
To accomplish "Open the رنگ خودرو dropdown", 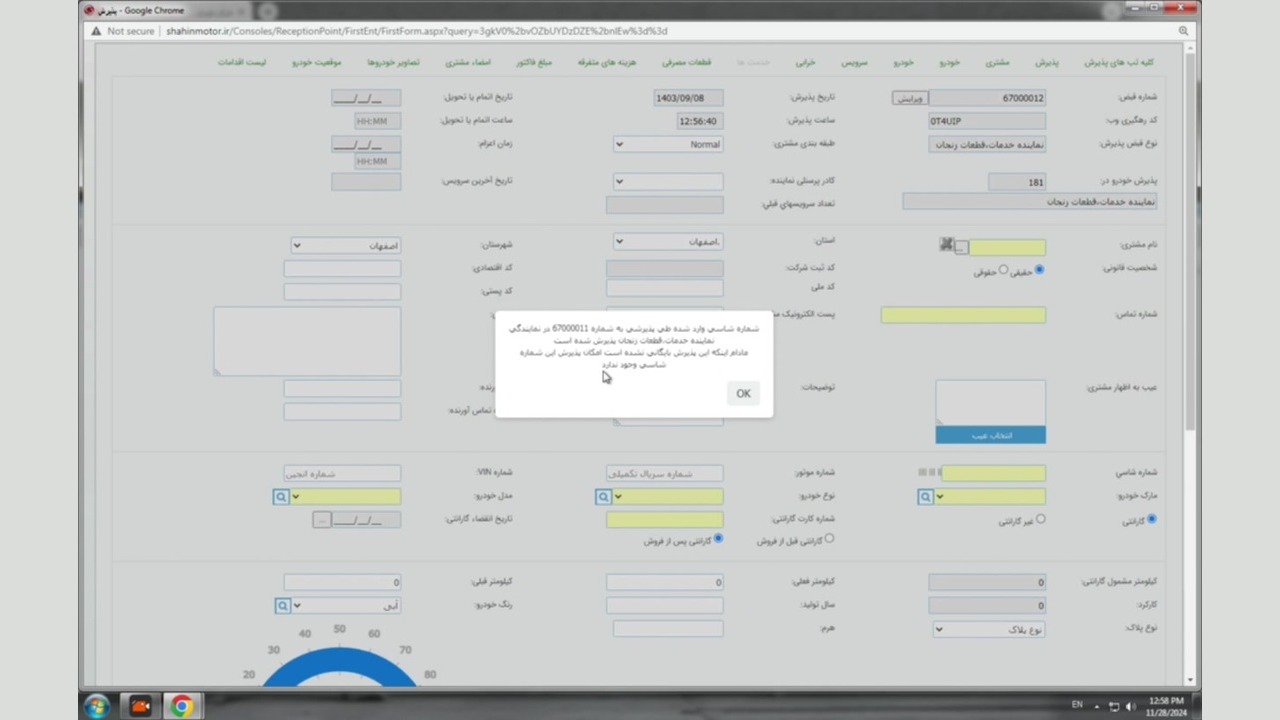I will click(346, 605).
